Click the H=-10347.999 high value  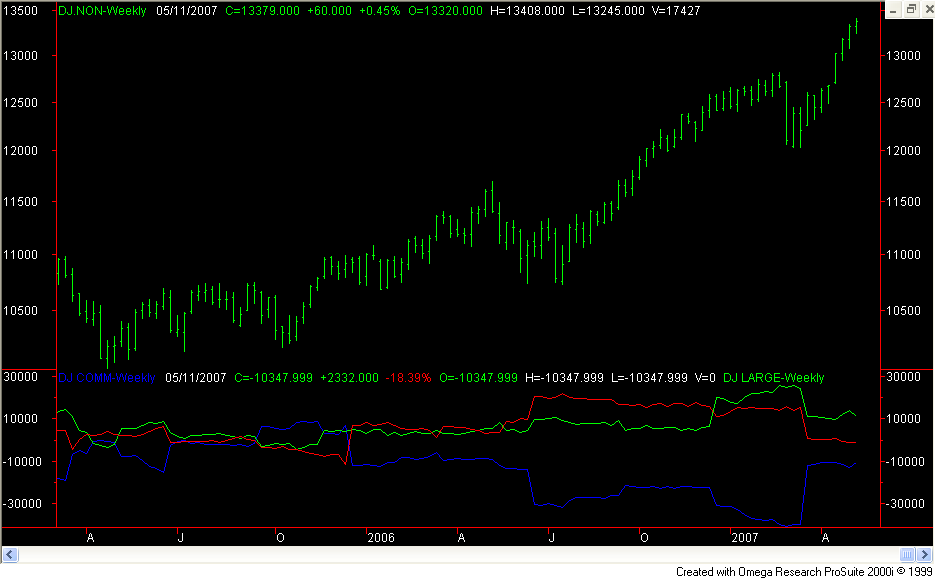click(x=565, y=378)
